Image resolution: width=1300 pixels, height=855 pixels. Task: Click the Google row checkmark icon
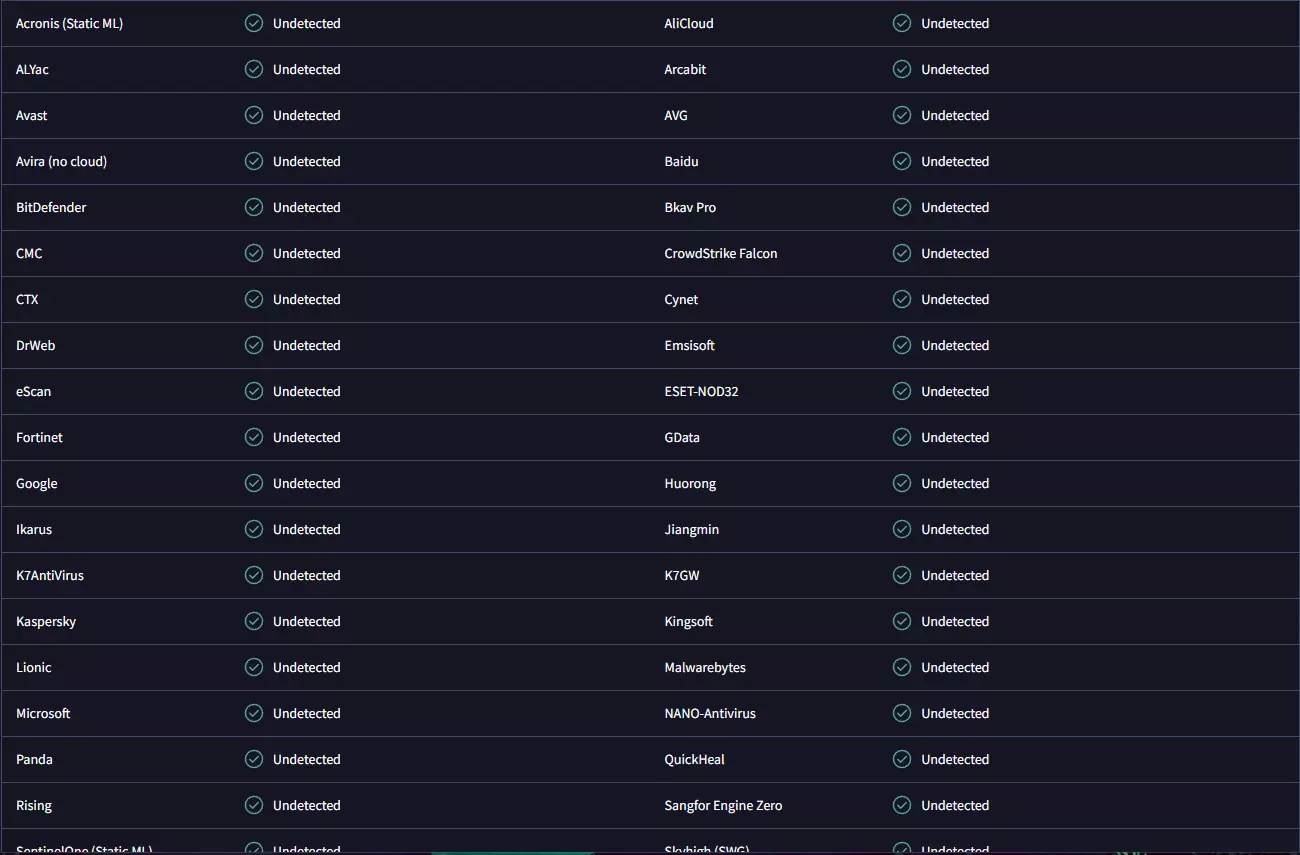click(x=254, y=483)
